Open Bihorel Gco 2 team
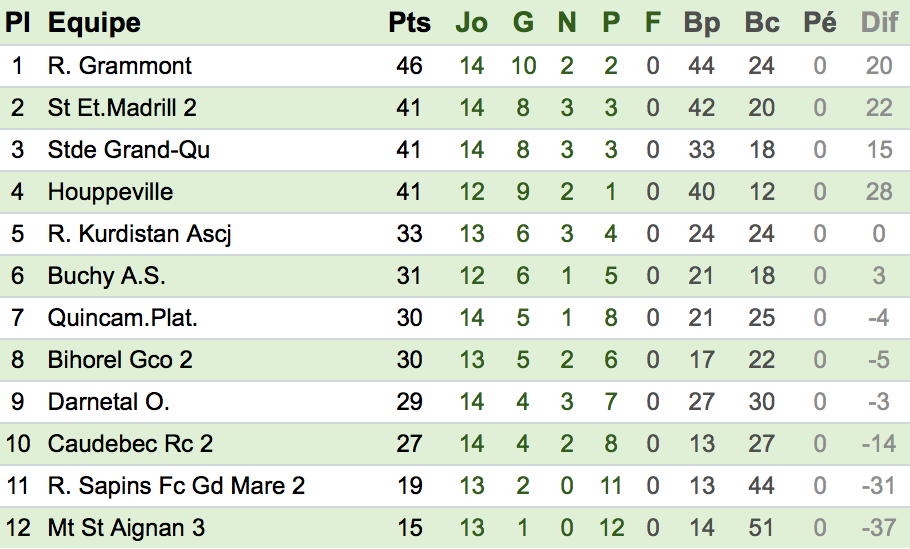Screen dimensions: 910x549 pyautogui.click(x=120, y=360)
